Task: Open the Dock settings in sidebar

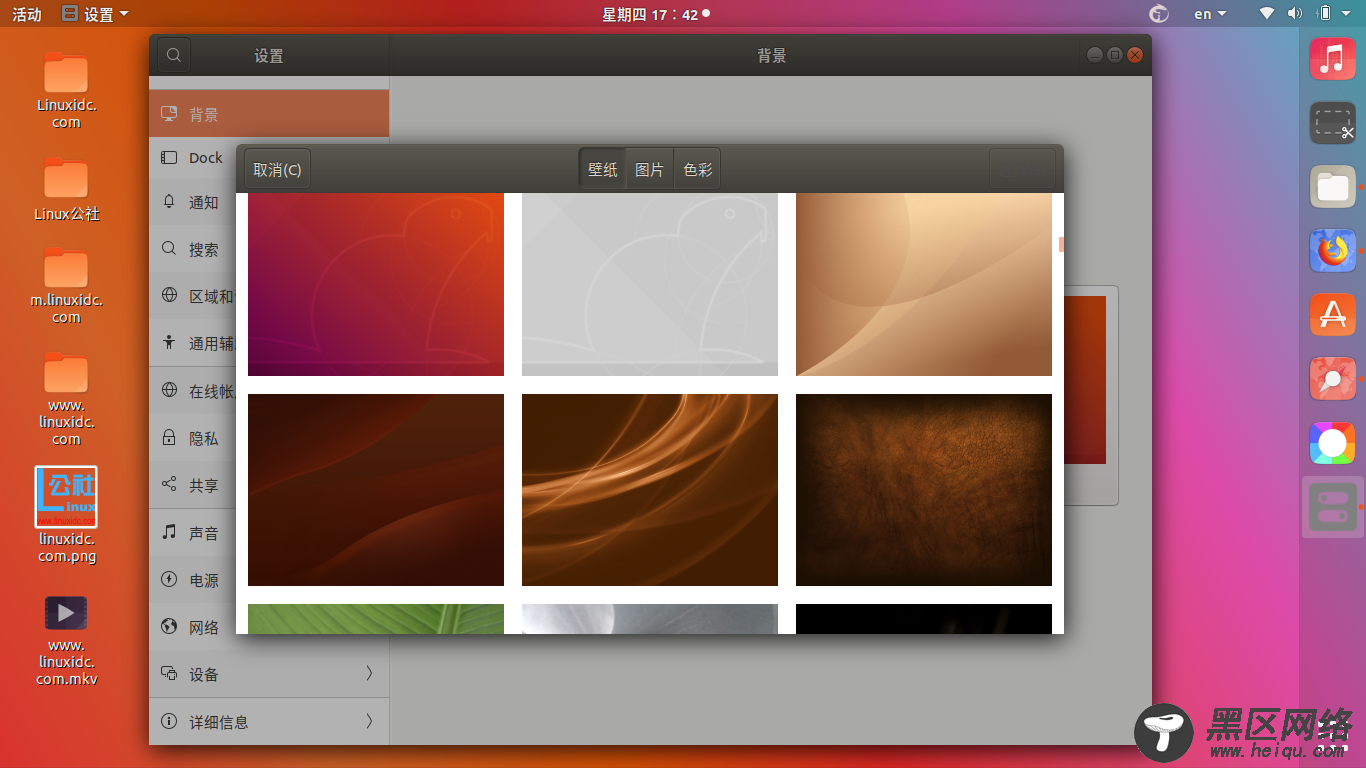Action: [192, 158]
